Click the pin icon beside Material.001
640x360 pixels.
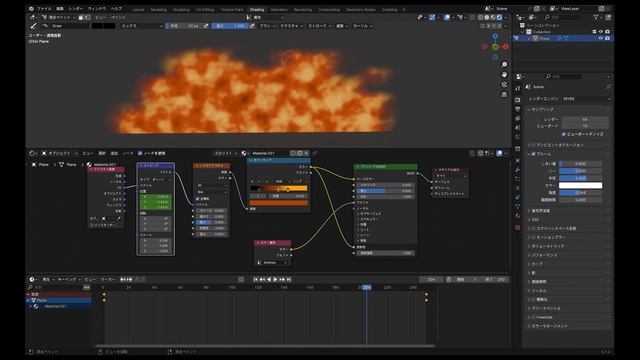[315, 153]
